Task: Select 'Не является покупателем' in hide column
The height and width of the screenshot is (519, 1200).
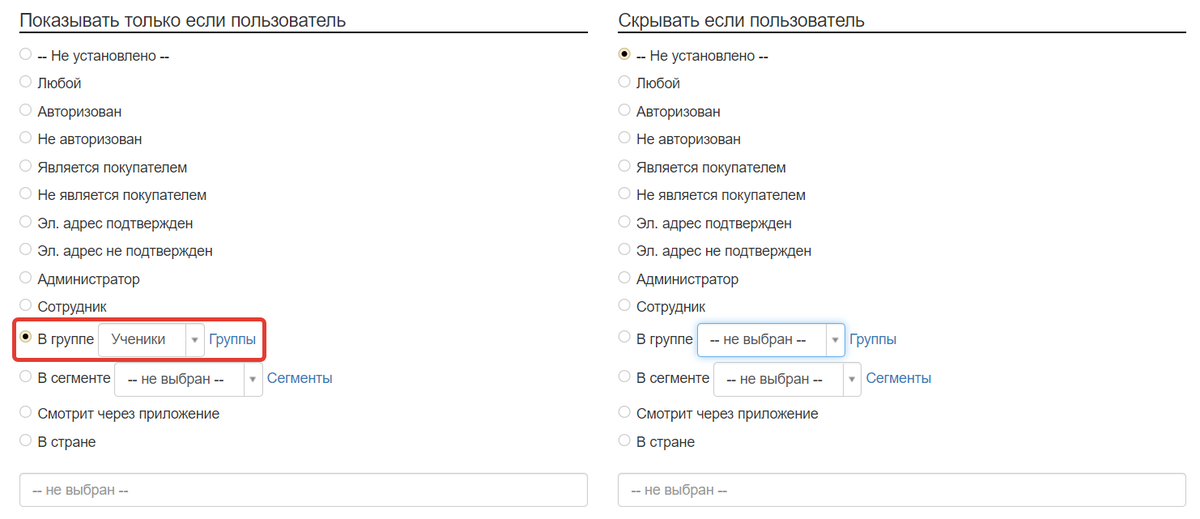Action: pyautogui.click(x=625, y=194)
